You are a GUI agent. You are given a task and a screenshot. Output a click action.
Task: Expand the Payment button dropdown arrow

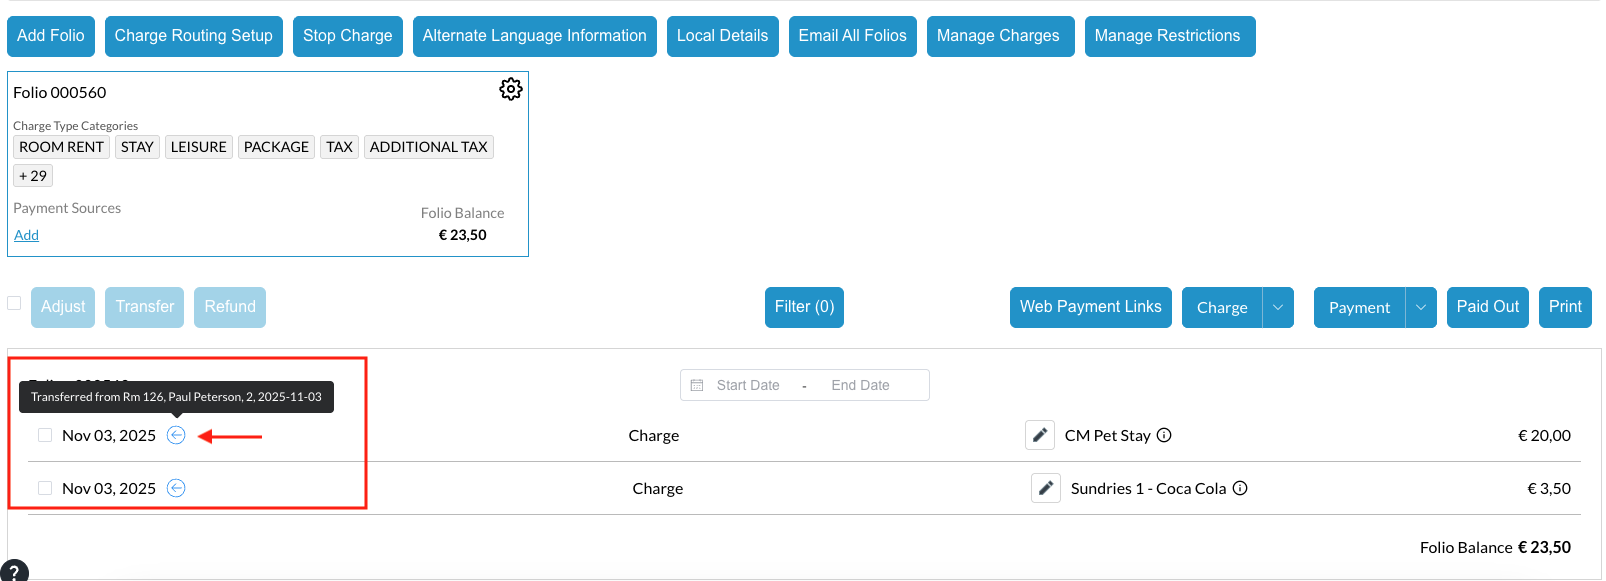(x=1421, y=307)
